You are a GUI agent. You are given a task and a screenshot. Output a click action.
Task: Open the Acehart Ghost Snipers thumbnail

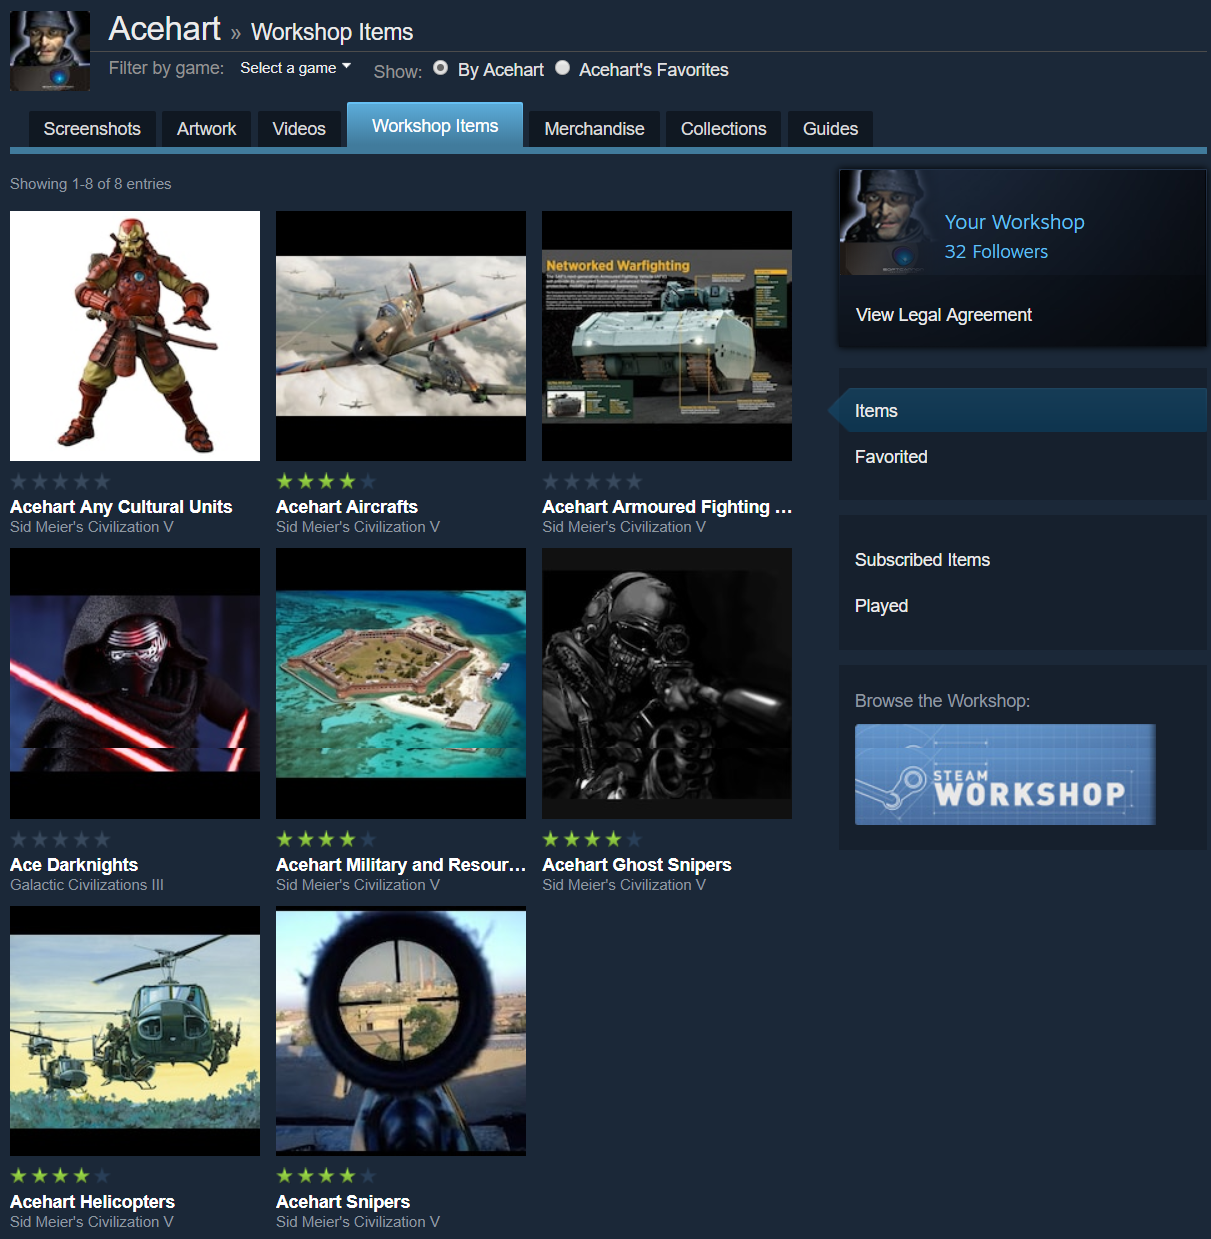(667, 683)
